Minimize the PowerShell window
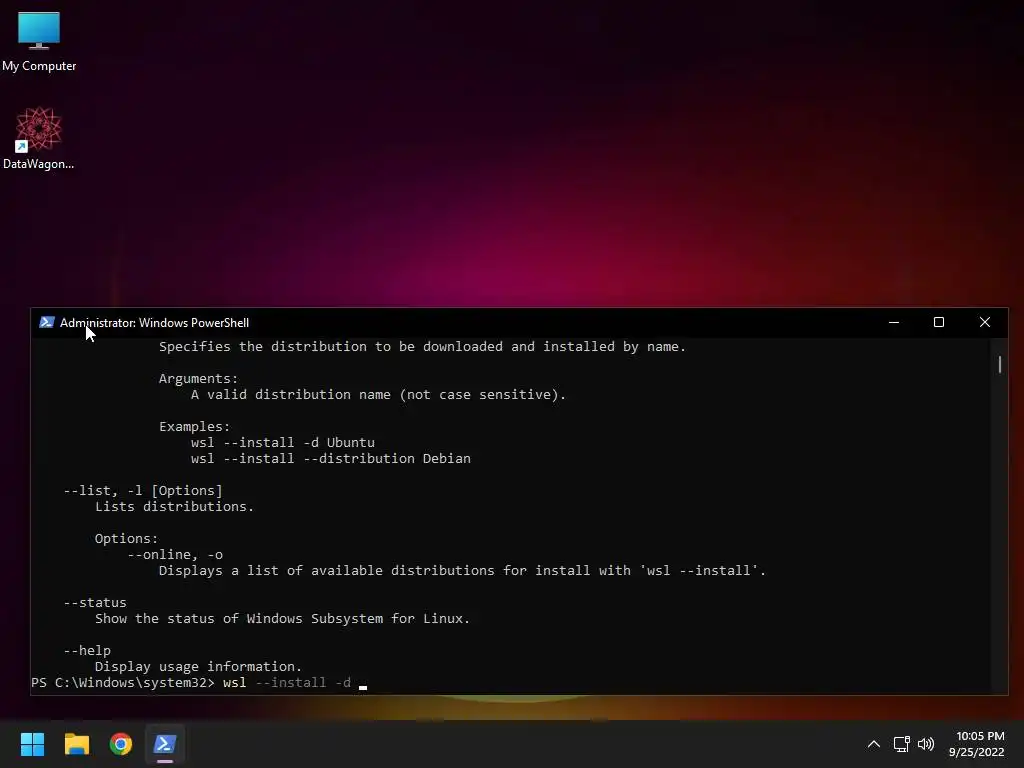This screenshot has height=768, width=1024. 894,322
